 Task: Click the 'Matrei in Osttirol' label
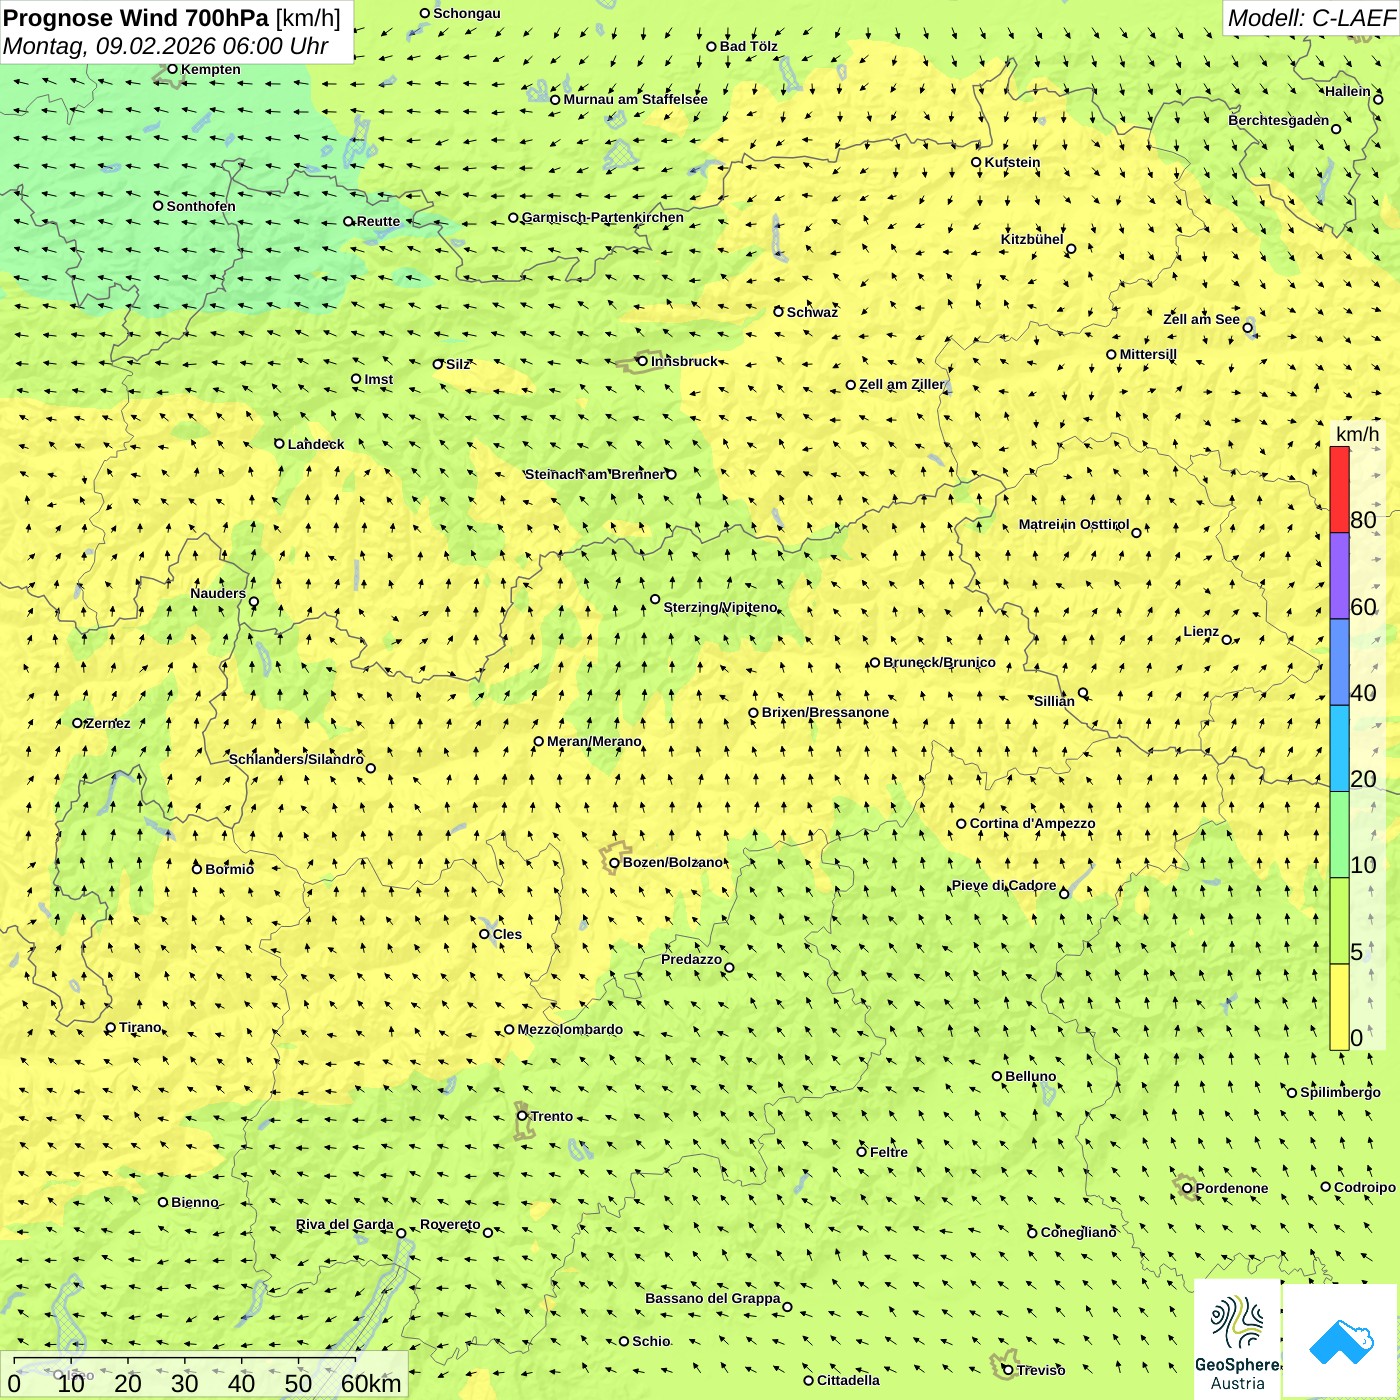(1074, 524)
